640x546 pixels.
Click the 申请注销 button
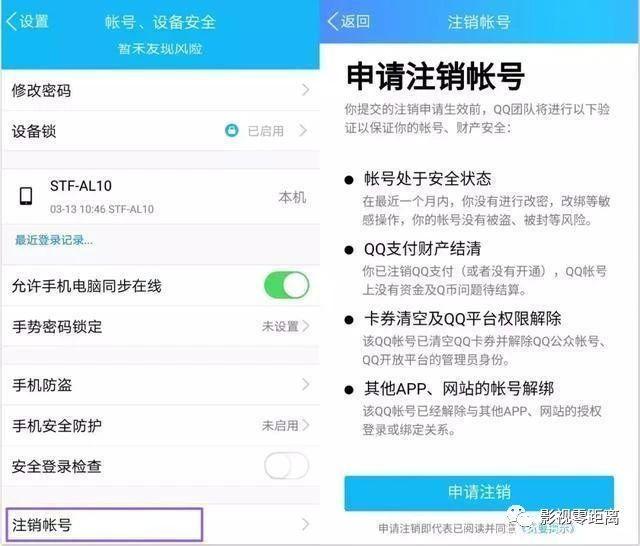479,492
